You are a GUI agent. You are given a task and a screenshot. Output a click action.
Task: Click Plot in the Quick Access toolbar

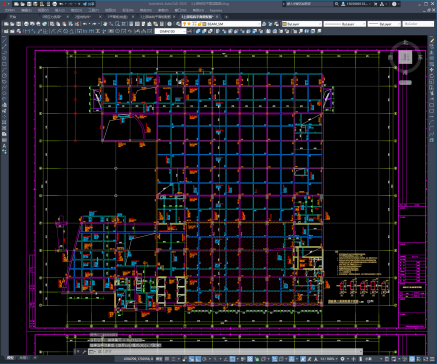tap(55, 4)
